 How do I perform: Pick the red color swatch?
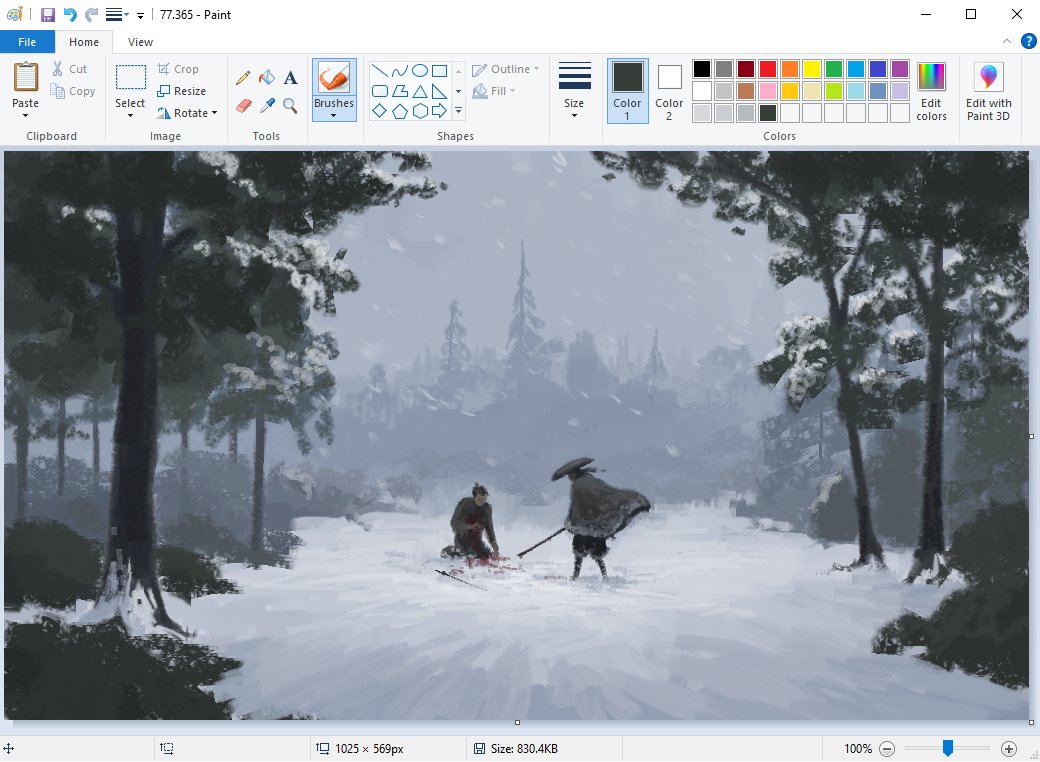click(x=768, y=69)
